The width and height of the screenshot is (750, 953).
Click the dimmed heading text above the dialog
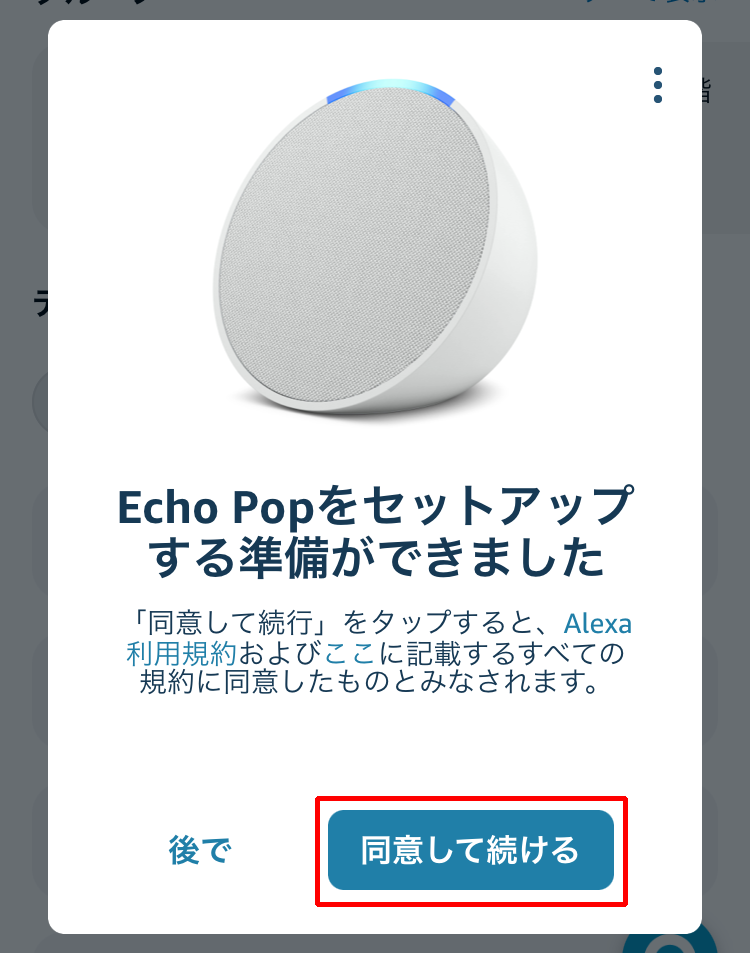click(x=91, y=3)
